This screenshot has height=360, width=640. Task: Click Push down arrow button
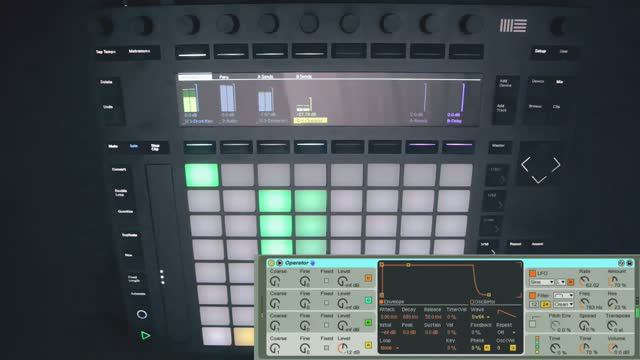point(539,179)
